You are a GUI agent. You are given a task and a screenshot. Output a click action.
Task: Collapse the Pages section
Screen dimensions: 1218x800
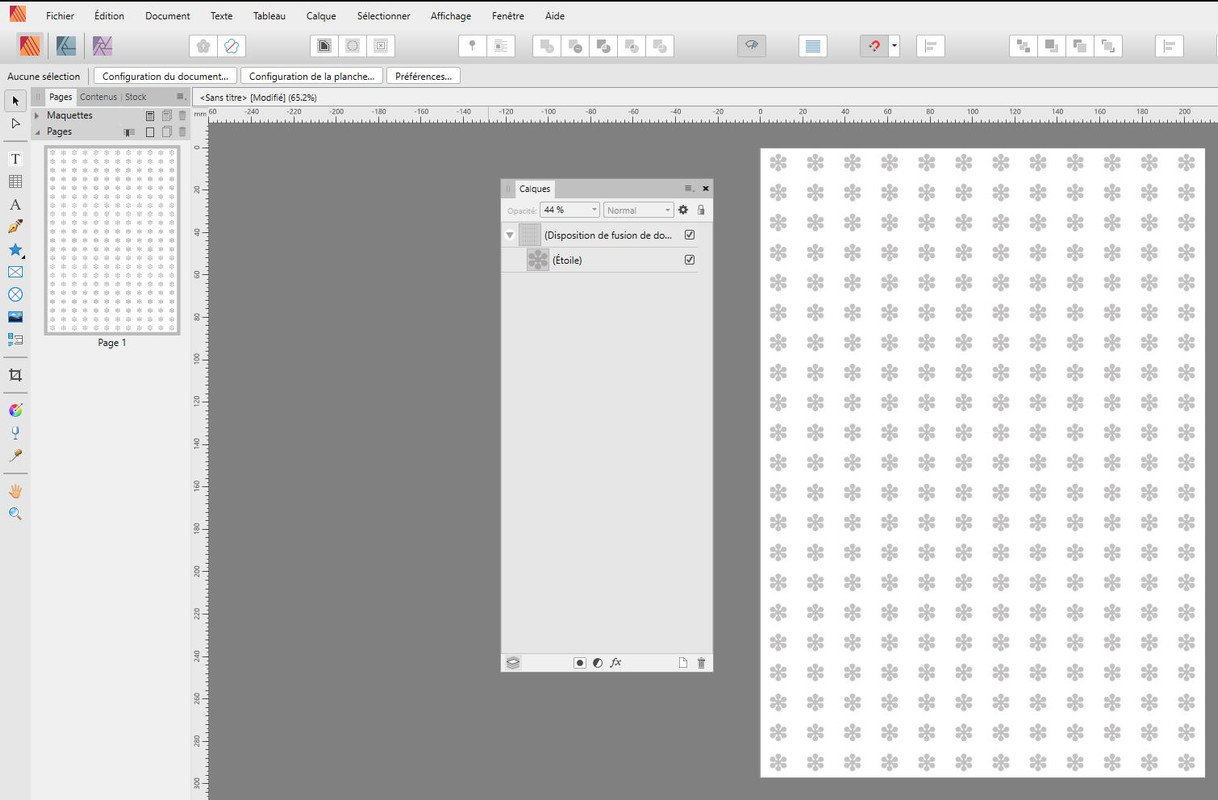pos(37,132)
